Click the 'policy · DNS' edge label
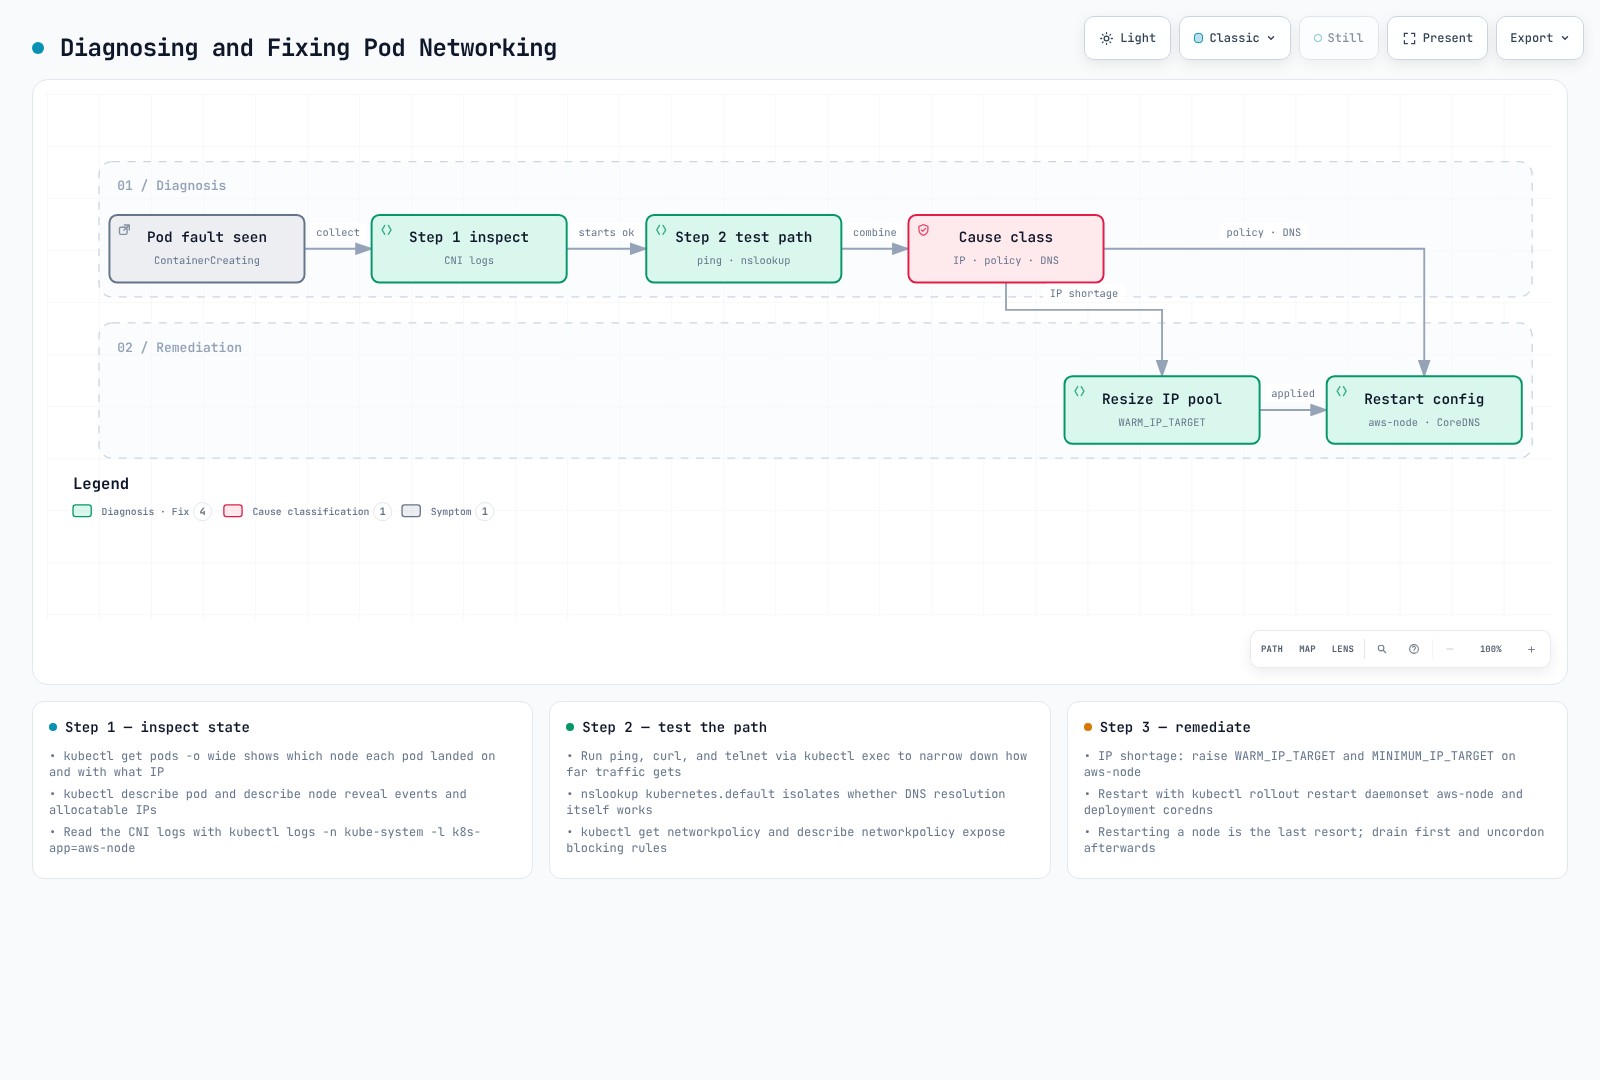This screenshot has width=1600, height=1080. pyautogui.click(x=1264, y=232)
